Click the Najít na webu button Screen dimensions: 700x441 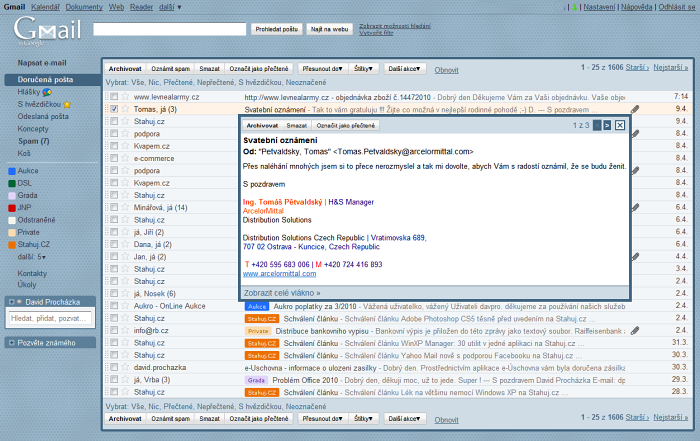click(329, 29)
